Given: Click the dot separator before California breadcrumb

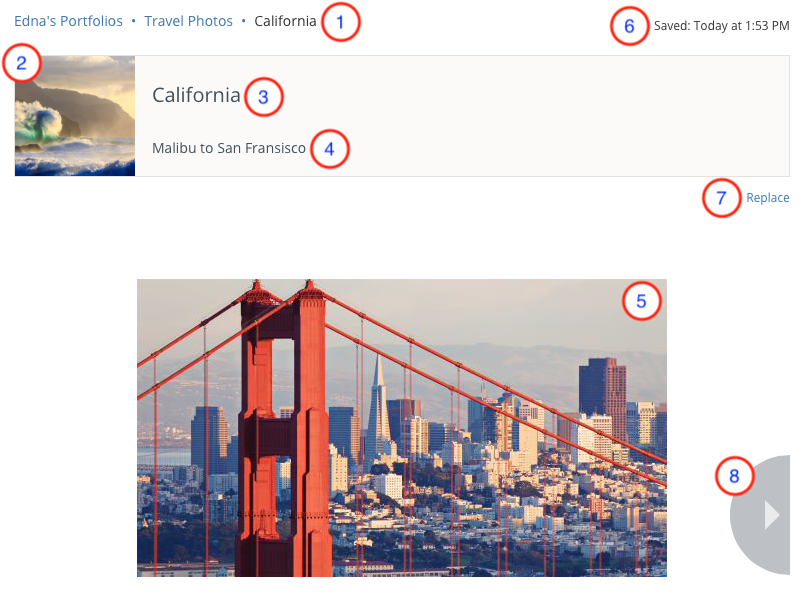Looking at the screenshot, I should point(244,21).
